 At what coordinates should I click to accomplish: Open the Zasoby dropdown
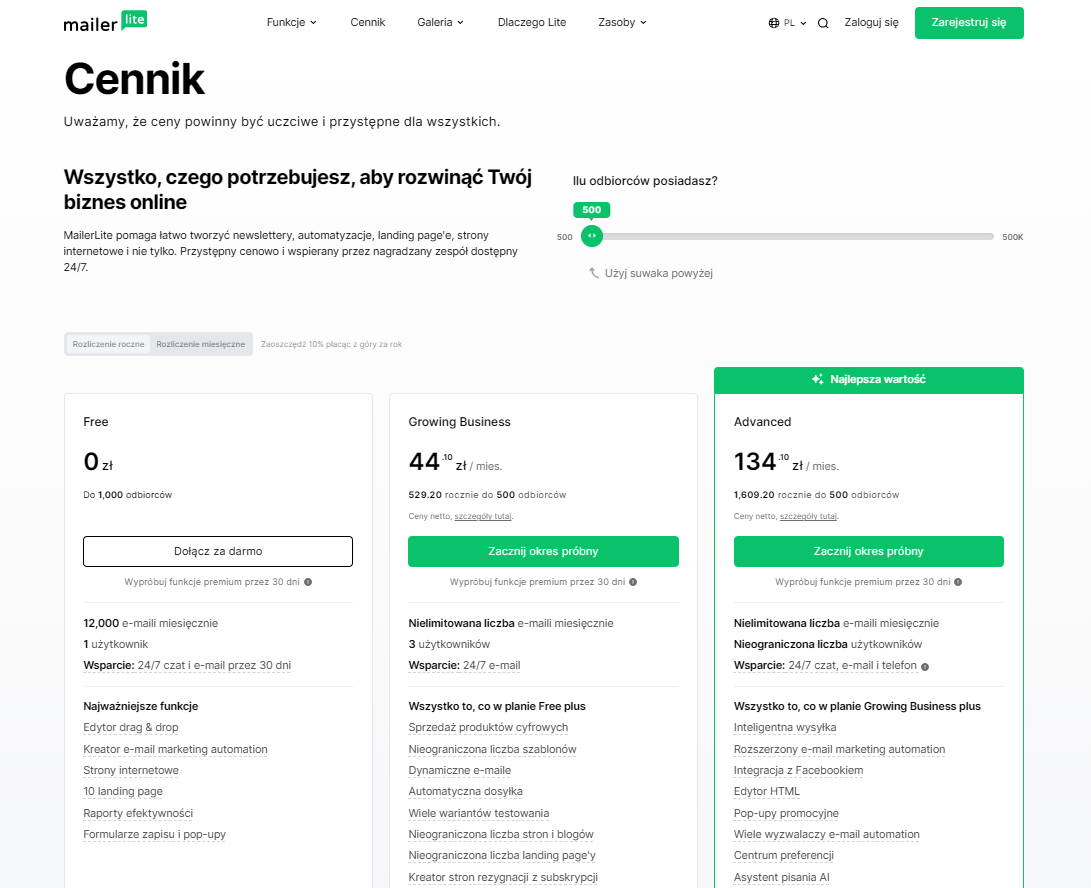(x=621, y=22)
